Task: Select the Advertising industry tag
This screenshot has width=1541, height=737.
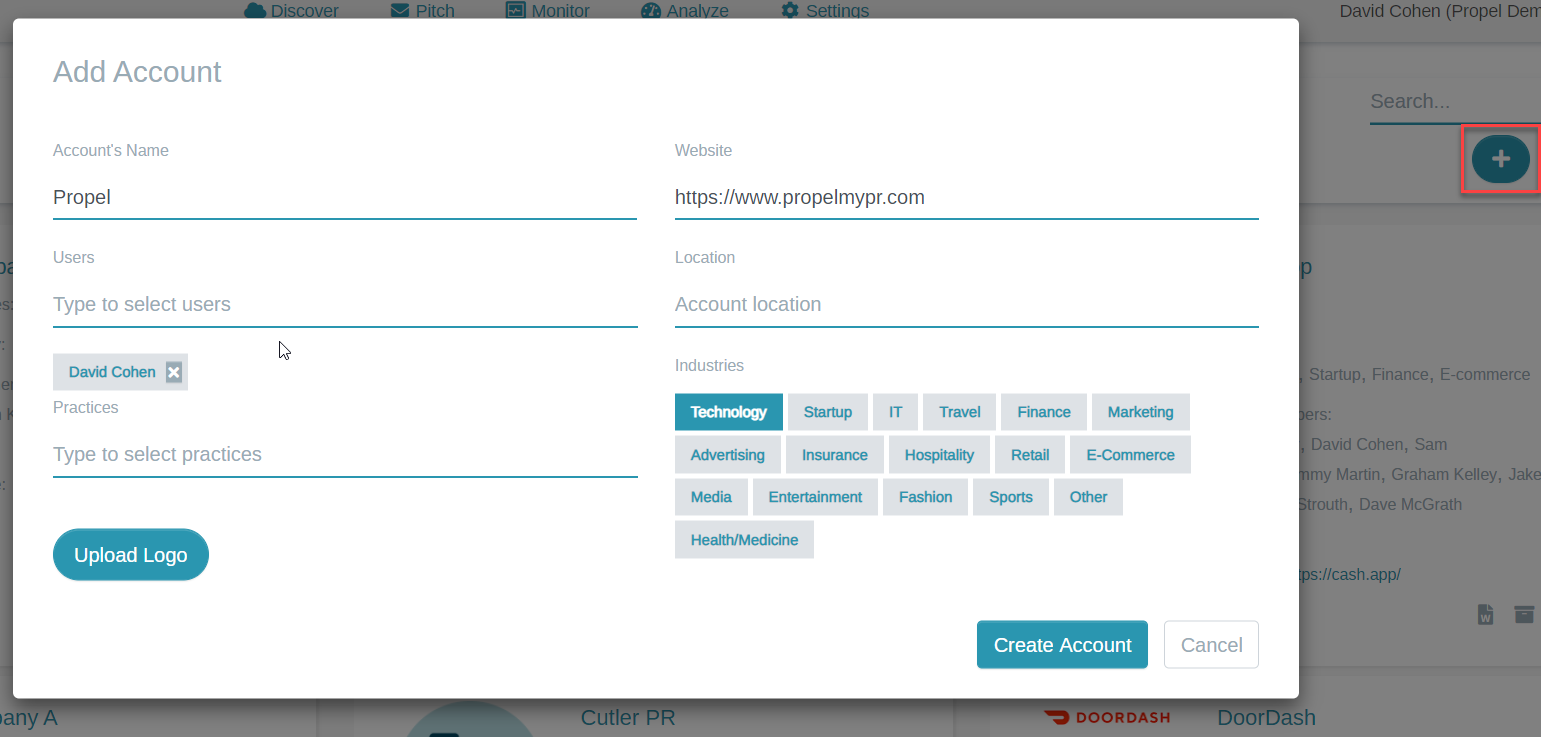Action: click(728, 455)
